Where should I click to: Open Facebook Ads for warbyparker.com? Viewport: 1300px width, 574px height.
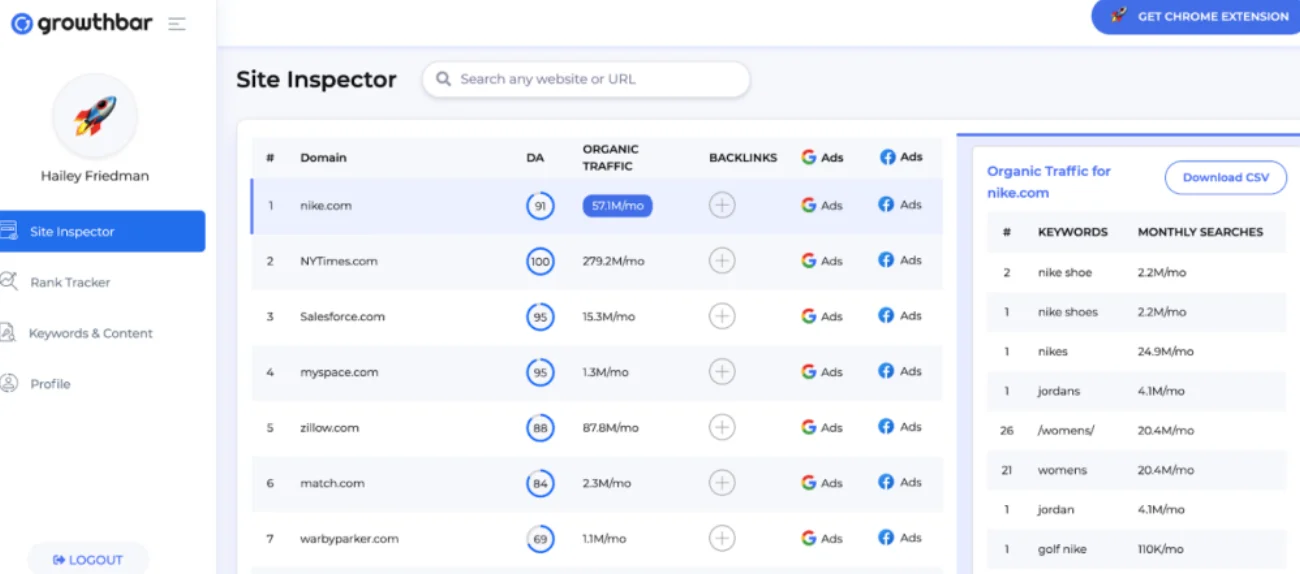[x=900, y=537]
